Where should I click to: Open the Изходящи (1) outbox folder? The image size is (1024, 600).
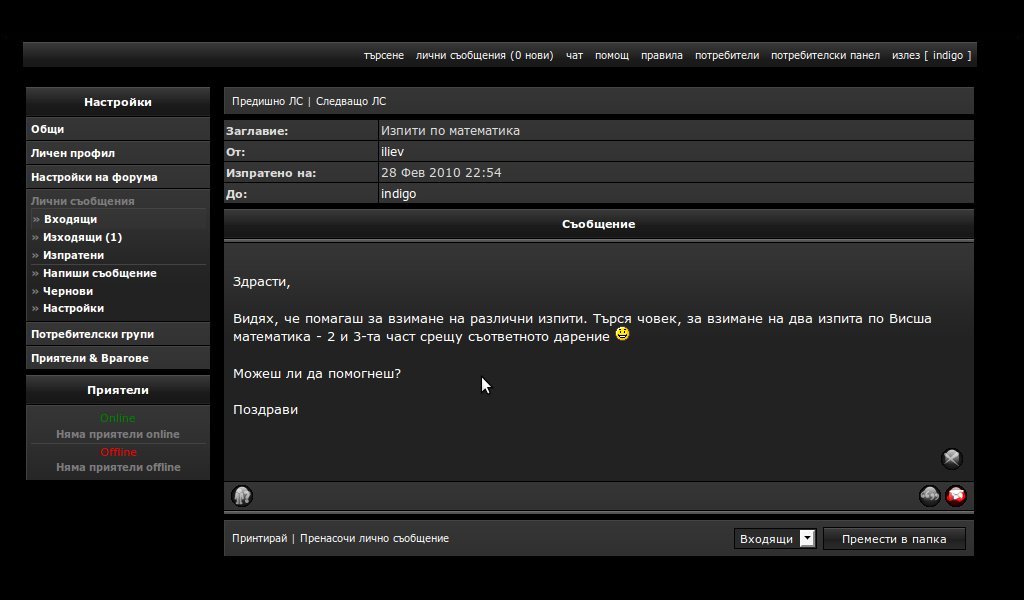click(82, 237)
